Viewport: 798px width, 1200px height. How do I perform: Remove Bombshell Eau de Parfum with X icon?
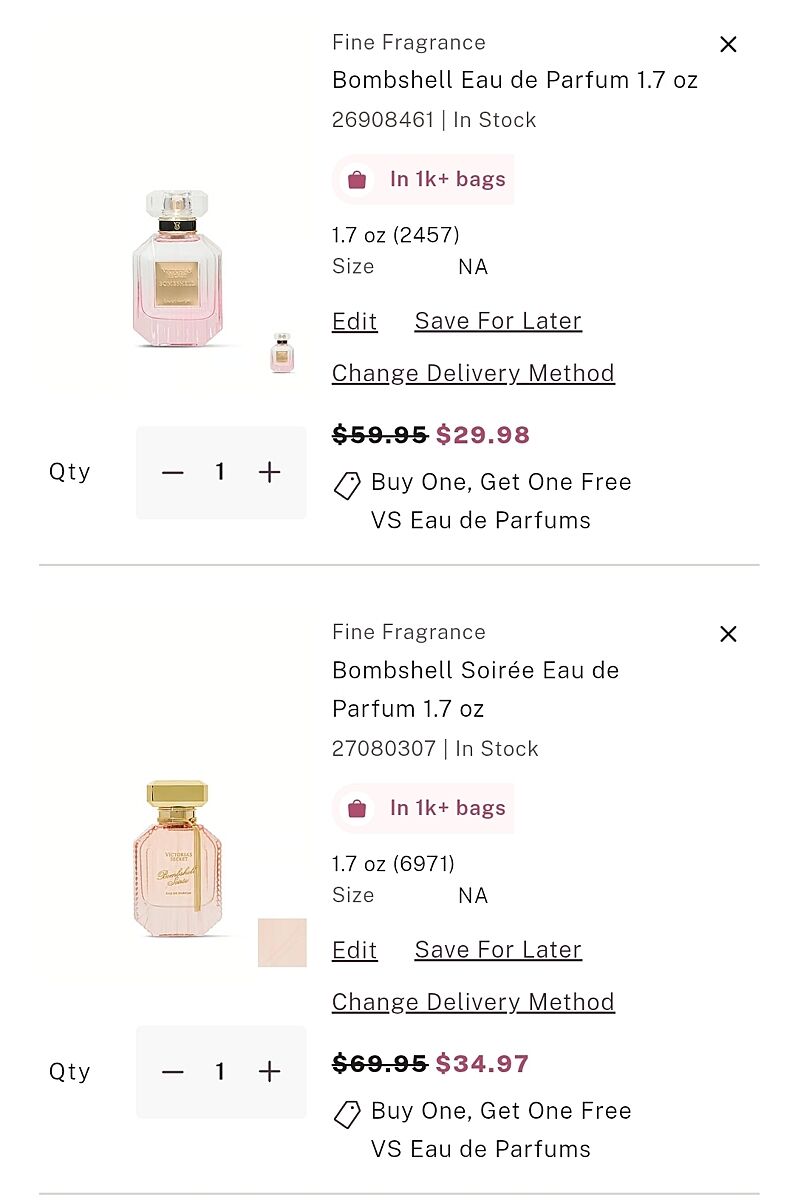(728, 44)
